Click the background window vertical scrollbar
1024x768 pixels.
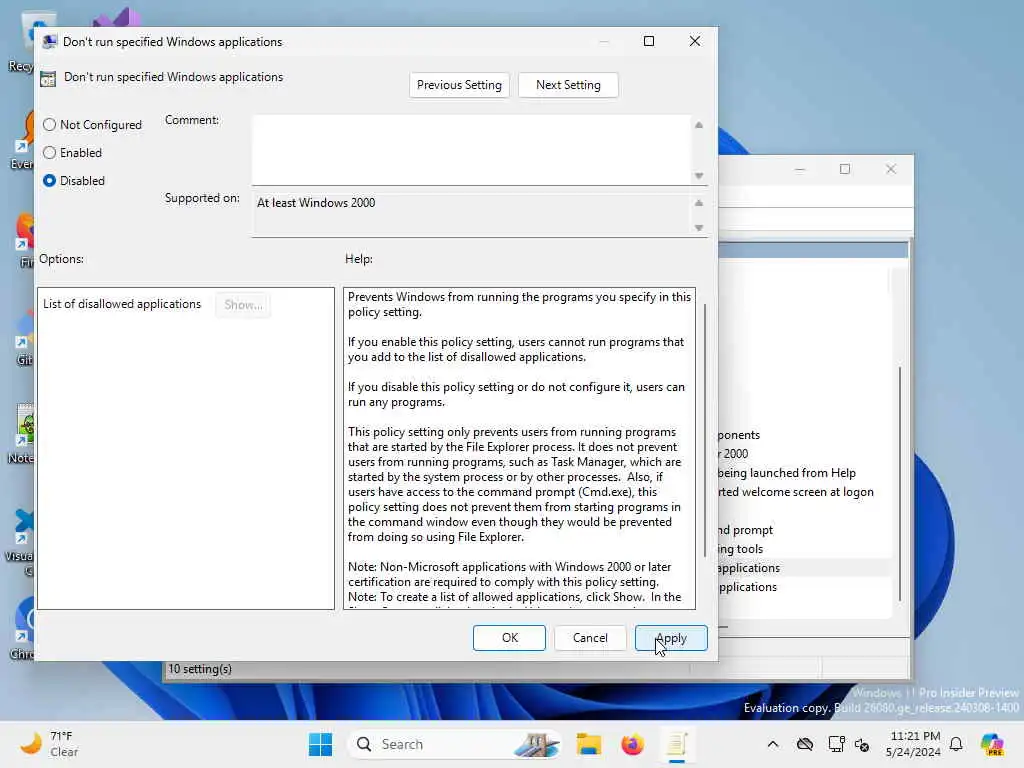(x=900, y=483)
